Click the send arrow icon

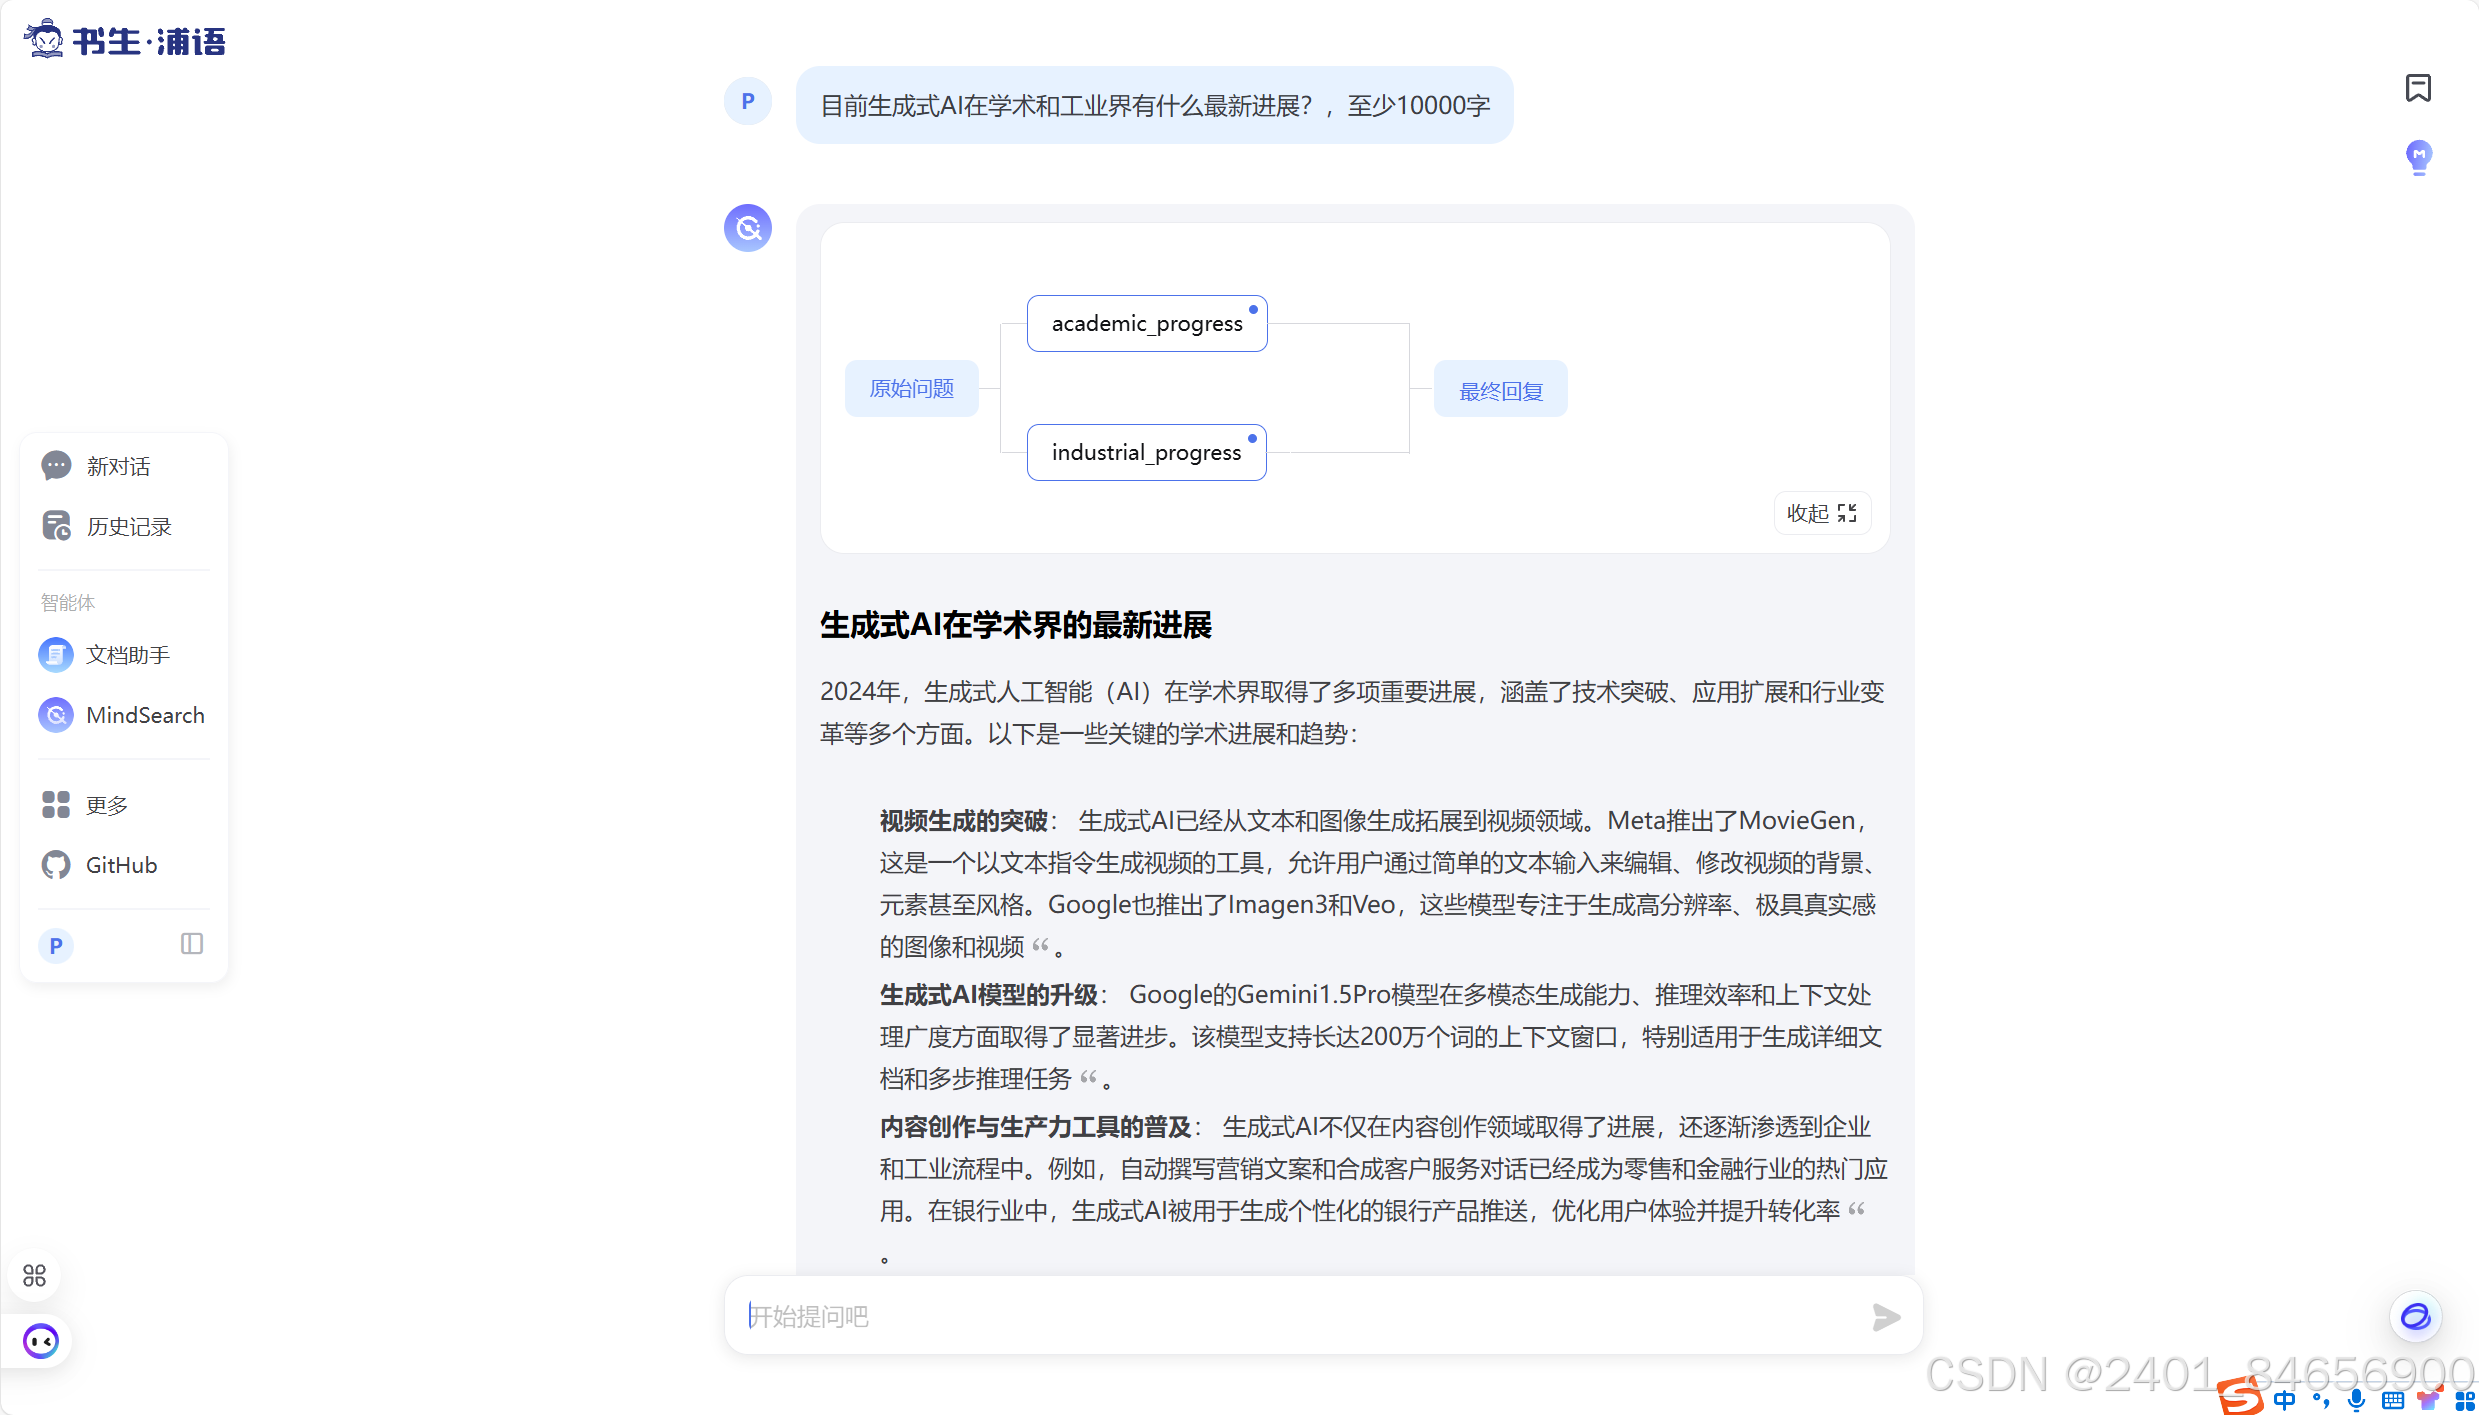coord(1885,1317)
